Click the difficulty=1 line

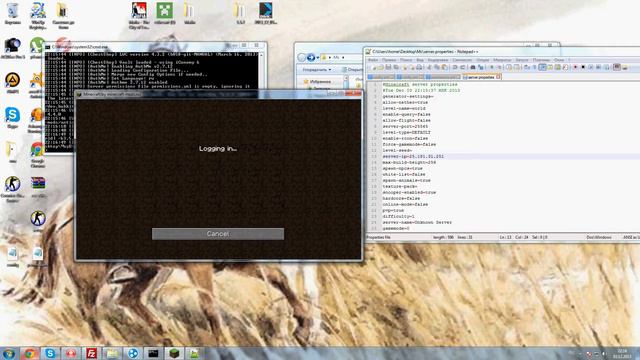[398, 216]
